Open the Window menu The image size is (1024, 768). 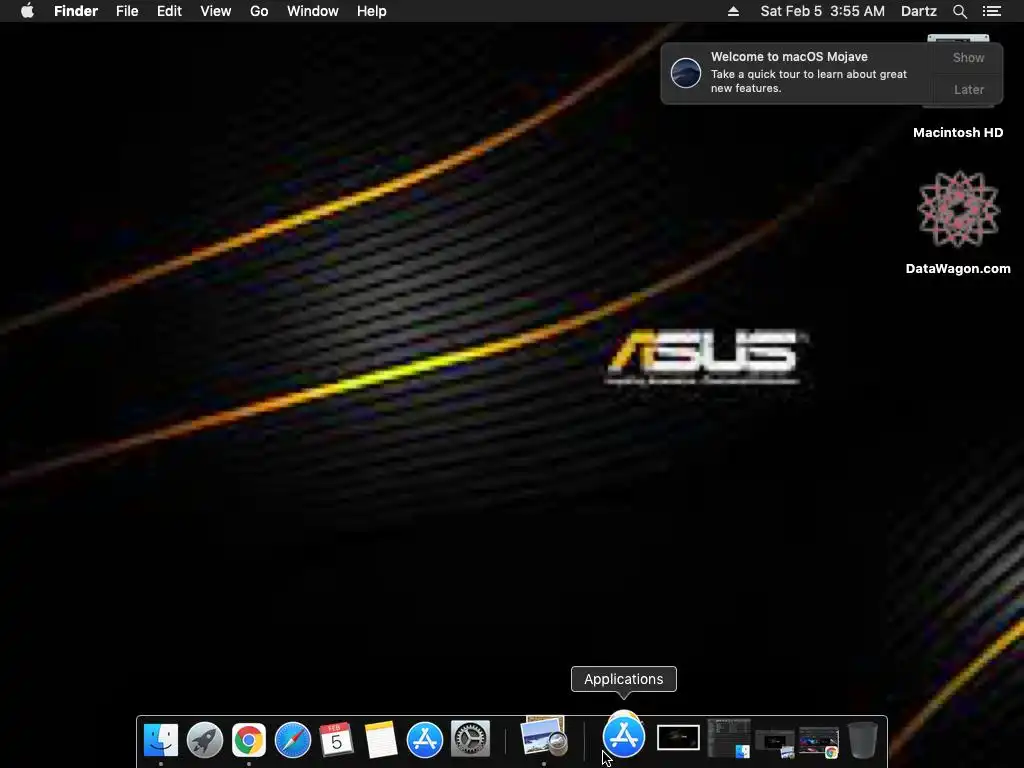click(x=313, y=11)
